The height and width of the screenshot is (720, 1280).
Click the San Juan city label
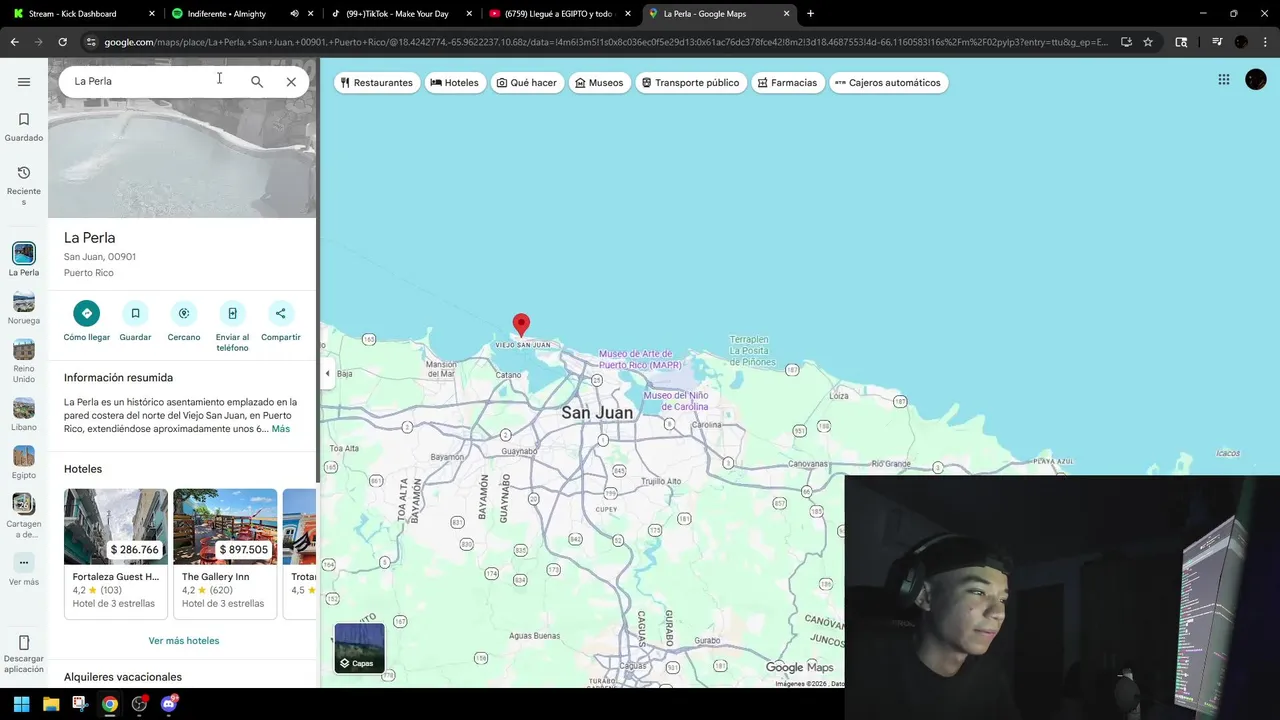tap(597, 412)
